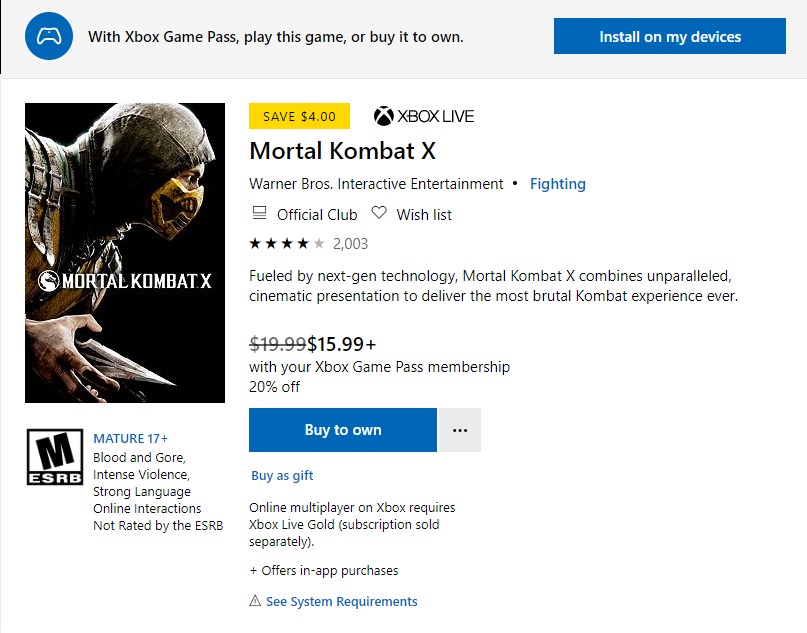Click the System Requirements warning icon
Image resolution: width=807 pixels, height=633 pixels.
(255, 601)
